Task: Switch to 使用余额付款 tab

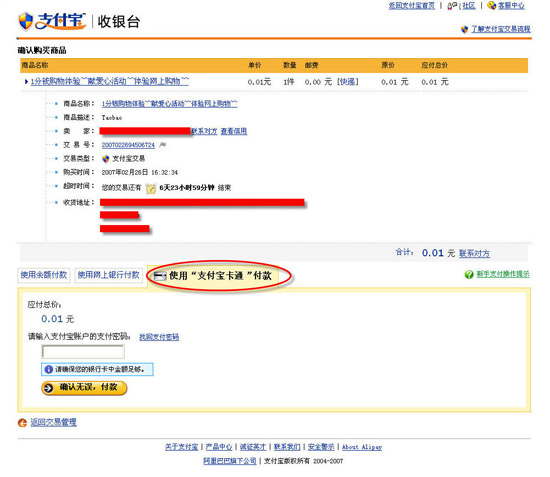Action: point(44,275)
